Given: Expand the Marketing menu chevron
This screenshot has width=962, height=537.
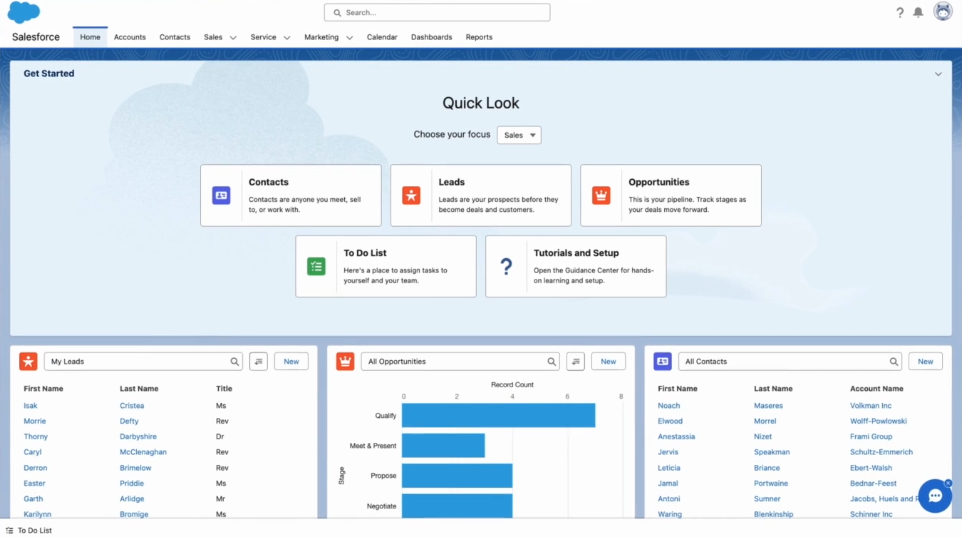Looking at the screenshot, I should click(x=349, y=38).
